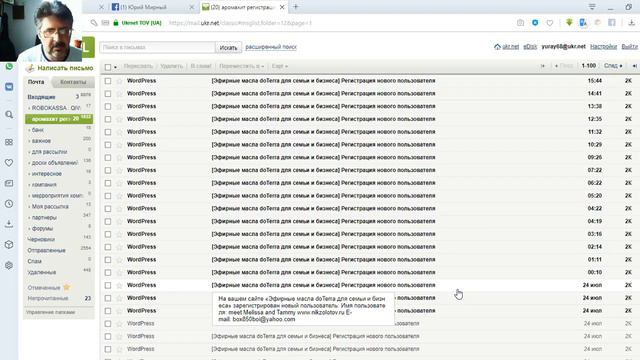This screenshot has height=360, width=640.
Task: Star the WordPress email from 15:44
Action: (120, 81)
